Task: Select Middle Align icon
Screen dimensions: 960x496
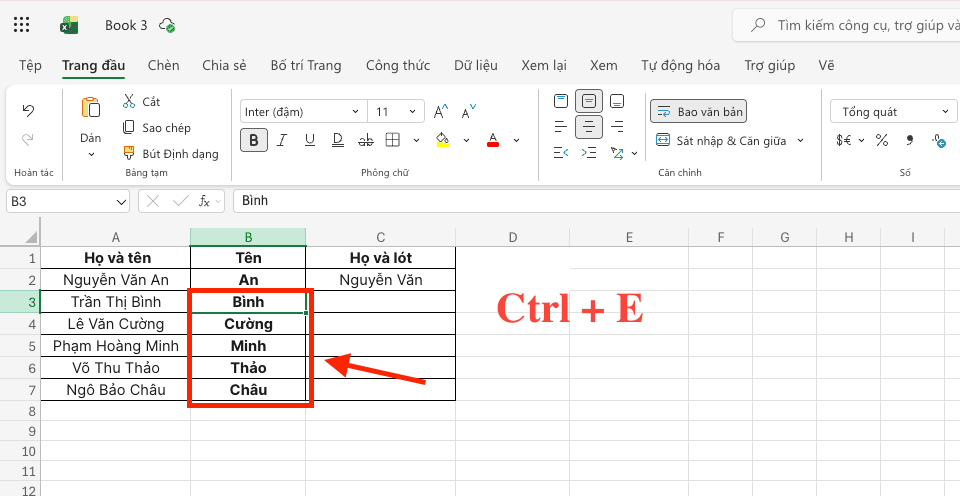Action: point(589,101)
